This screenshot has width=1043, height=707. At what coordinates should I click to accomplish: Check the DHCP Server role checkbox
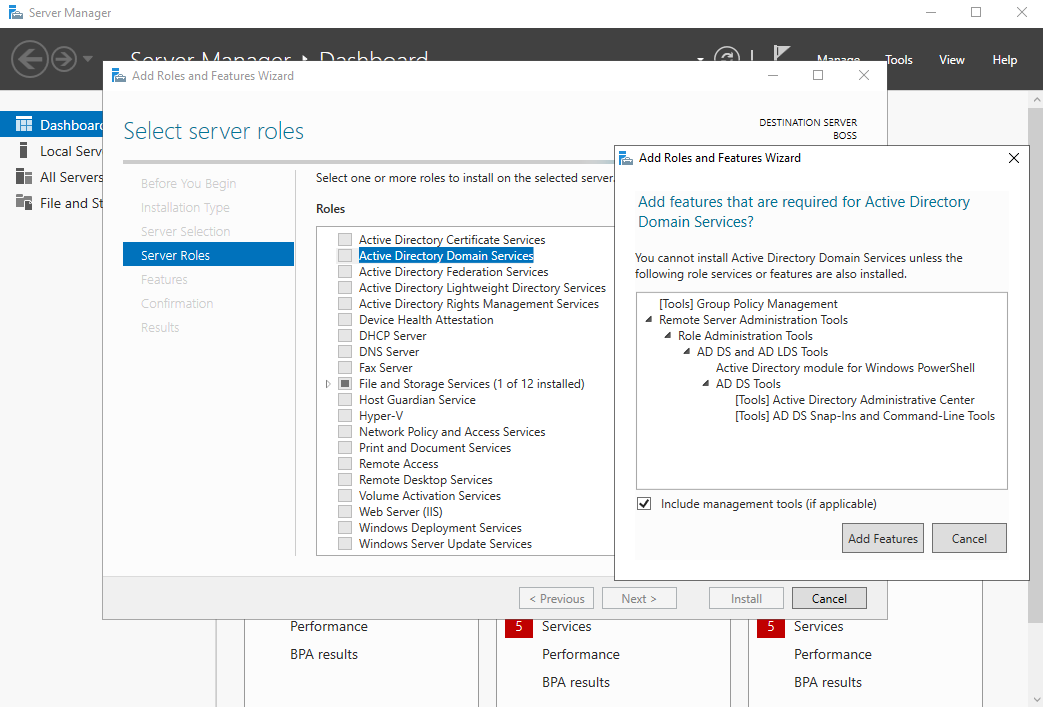pos(345,336)
